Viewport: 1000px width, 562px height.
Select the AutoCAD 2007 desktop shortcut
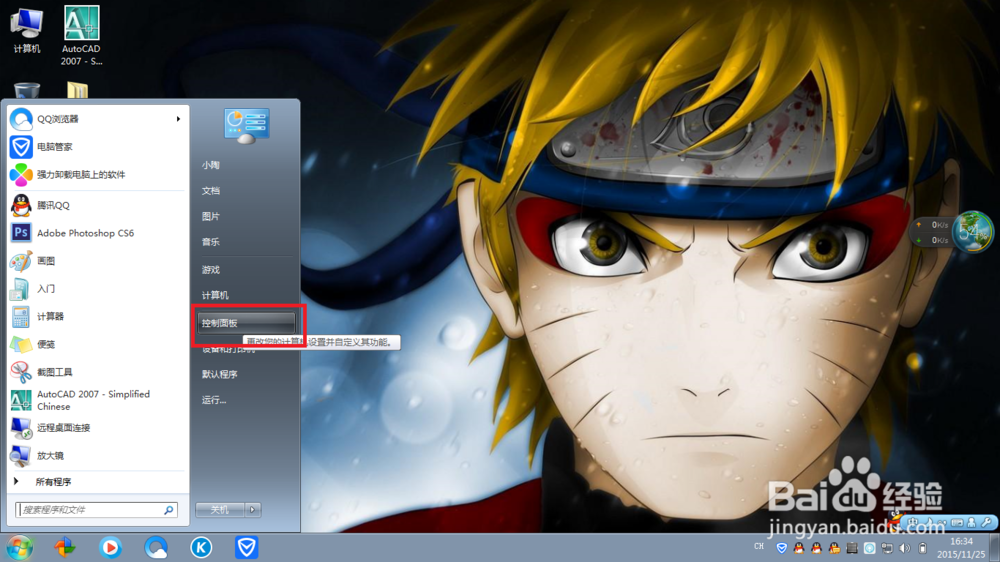pyautogui.click(x=81, y=35)
